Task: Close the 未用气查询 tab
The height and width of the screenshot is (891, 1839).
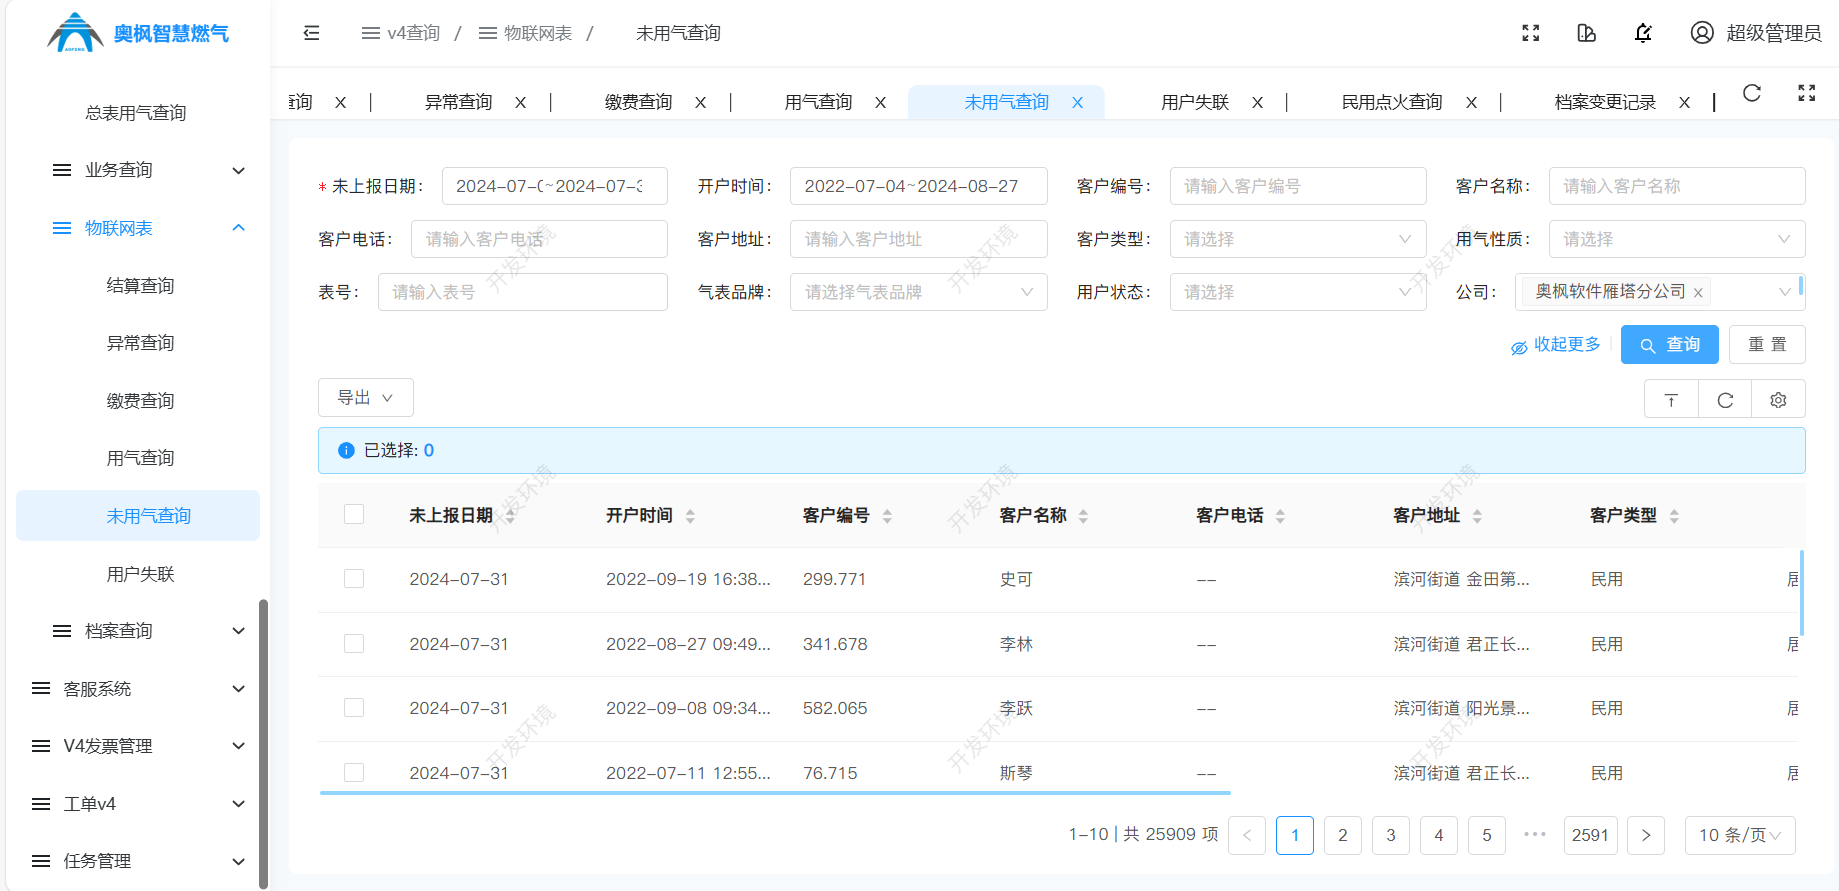Action: click(1077, 102)
